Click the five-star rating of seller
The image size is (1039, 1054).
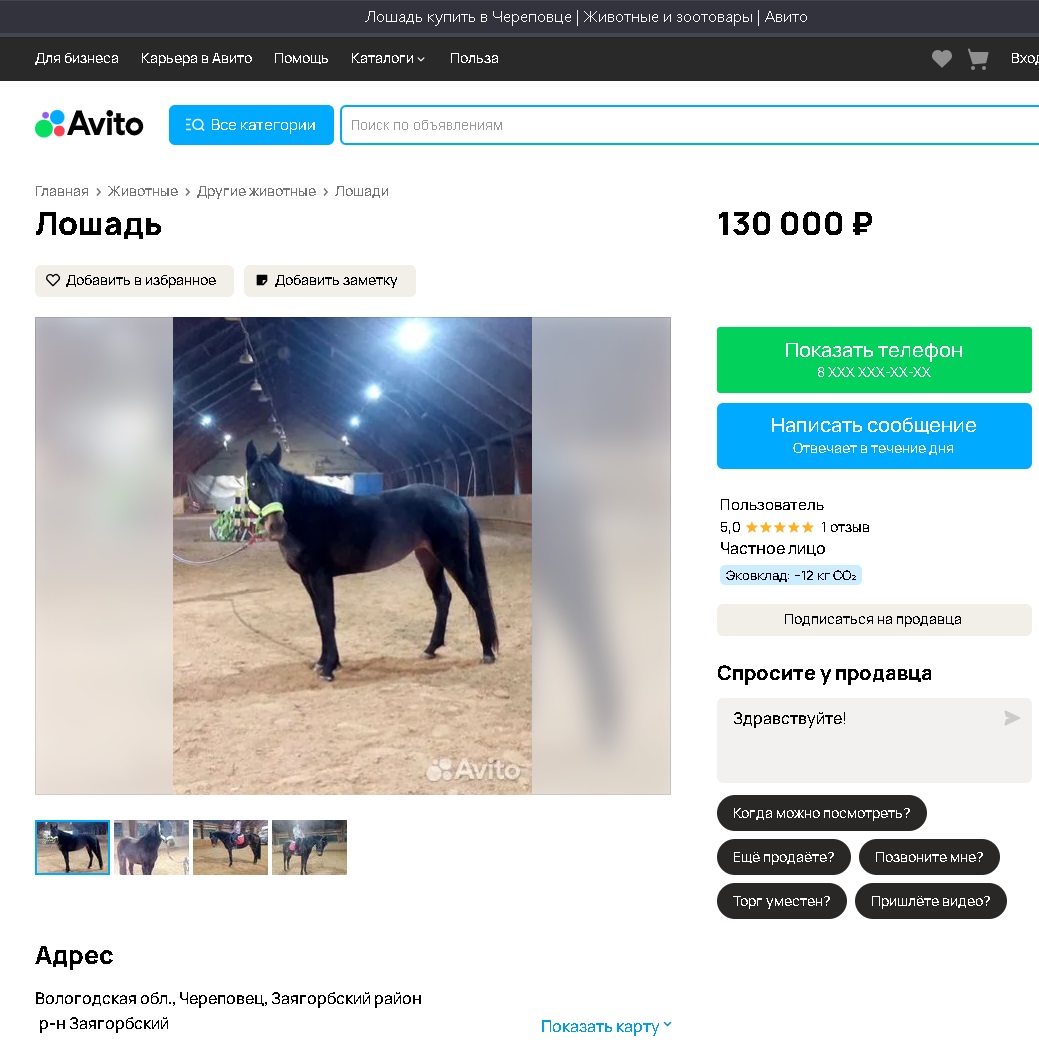[780, 527]
